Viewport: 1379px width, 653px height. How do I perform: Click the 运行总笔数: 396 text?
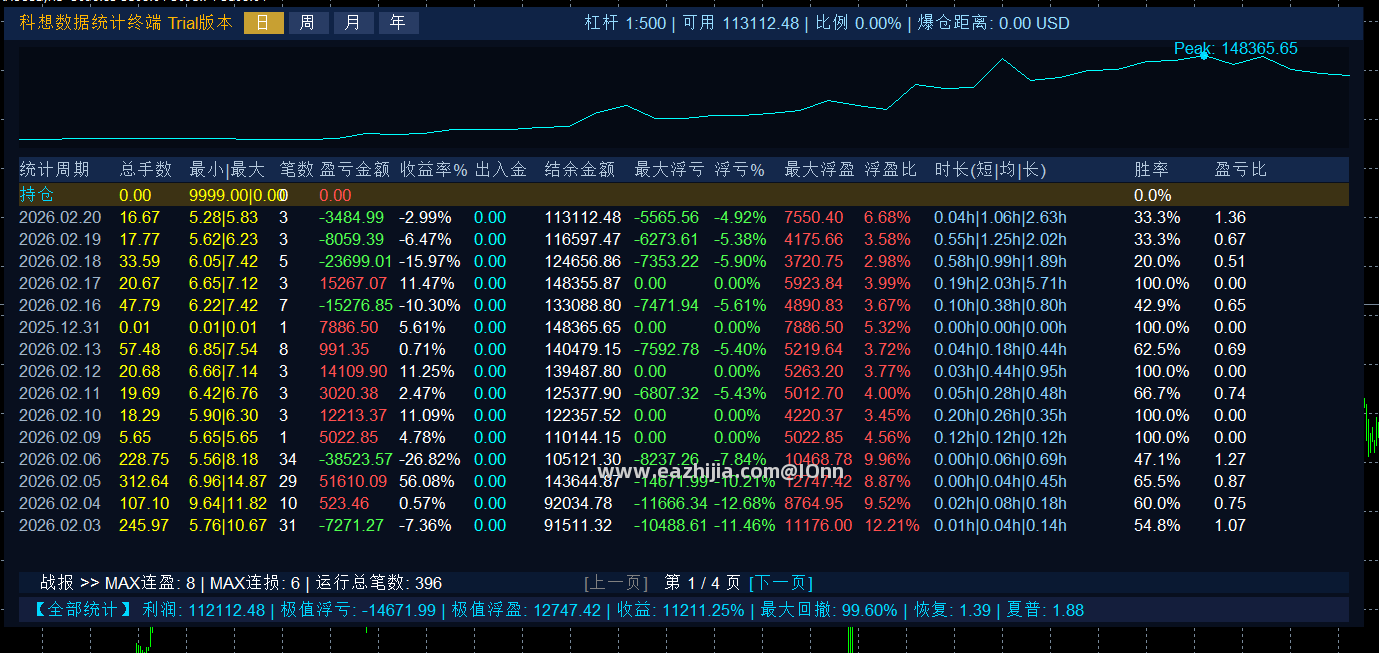click(x=379, y=582)
